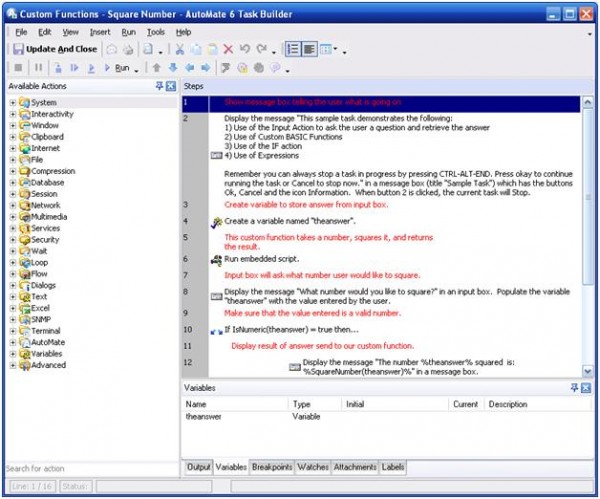Open the view layout dropdown arrow
The height and width of the screenshot is (499, 600).
coord(335,49)
